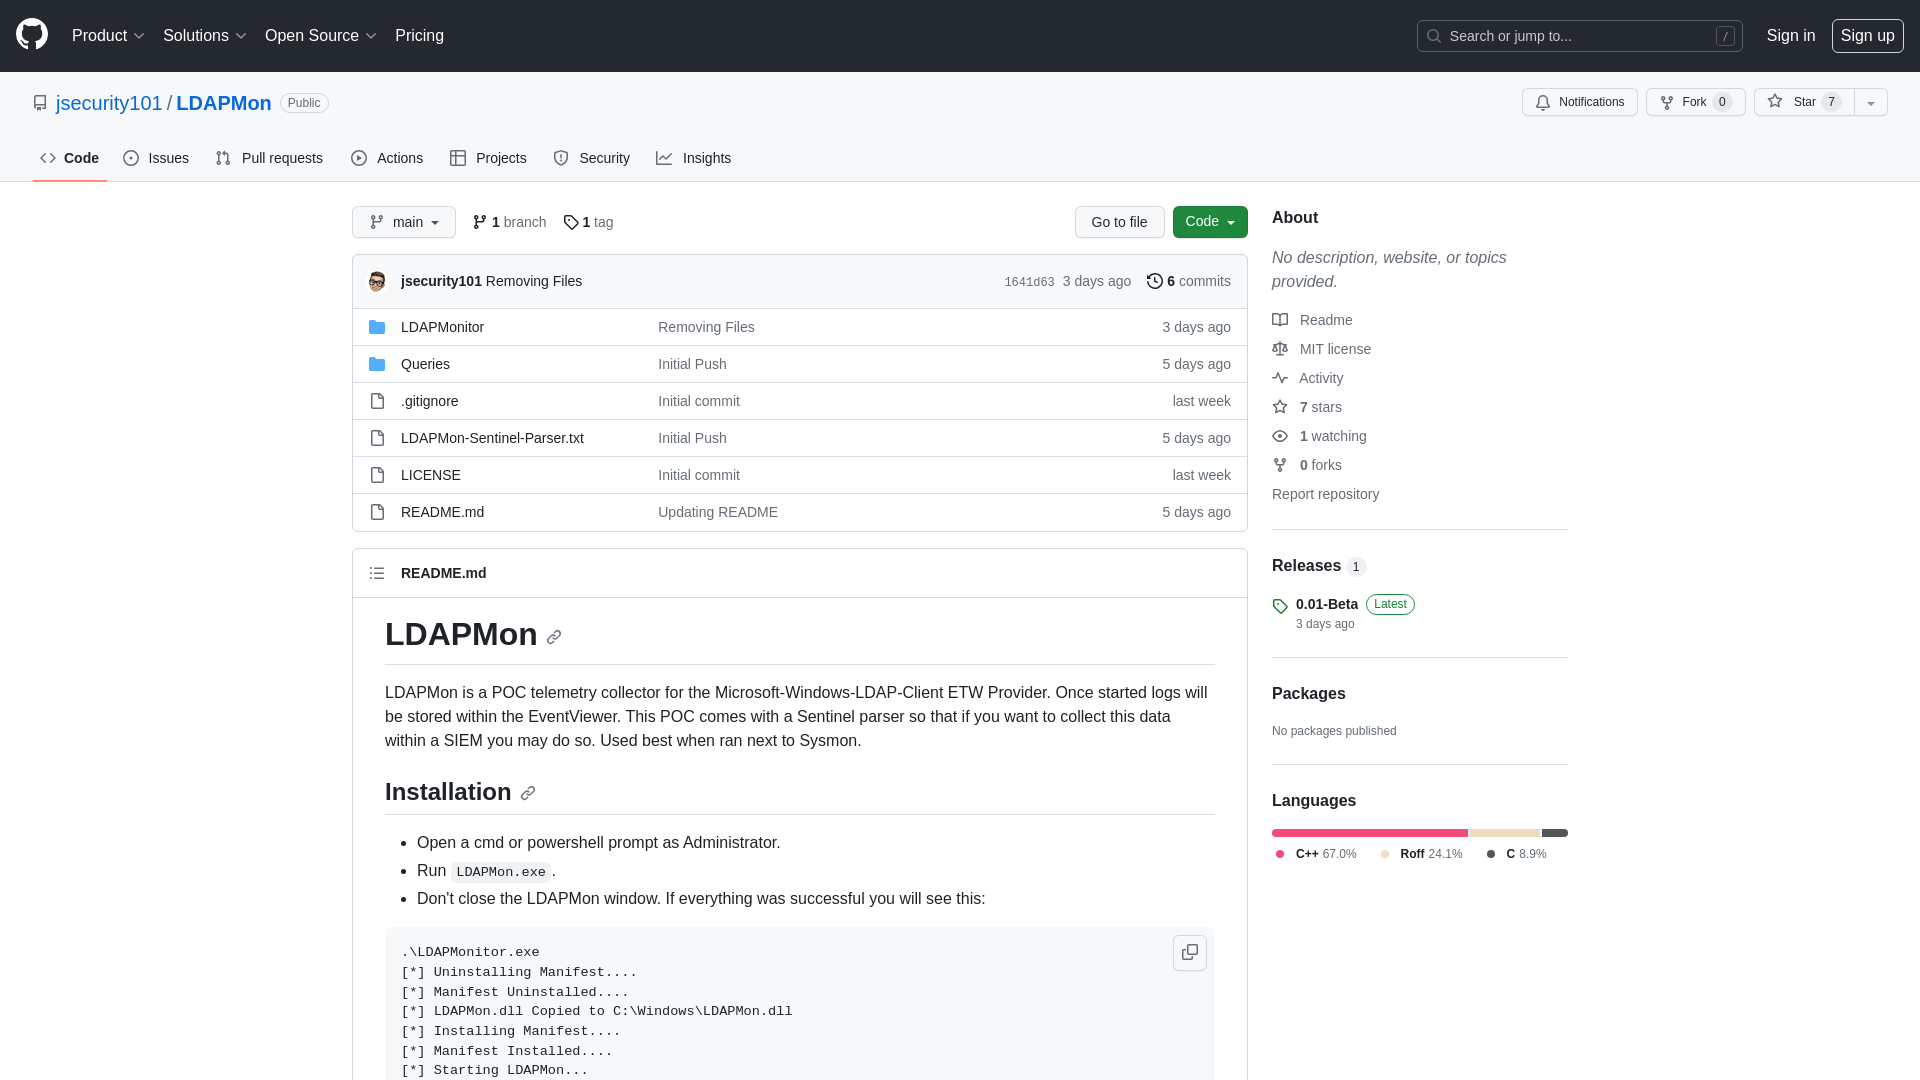The image size is (1920, 1080).
Task: Focus the Search or jump to field
Action: pyautogui.click(x=1579, y=36)
